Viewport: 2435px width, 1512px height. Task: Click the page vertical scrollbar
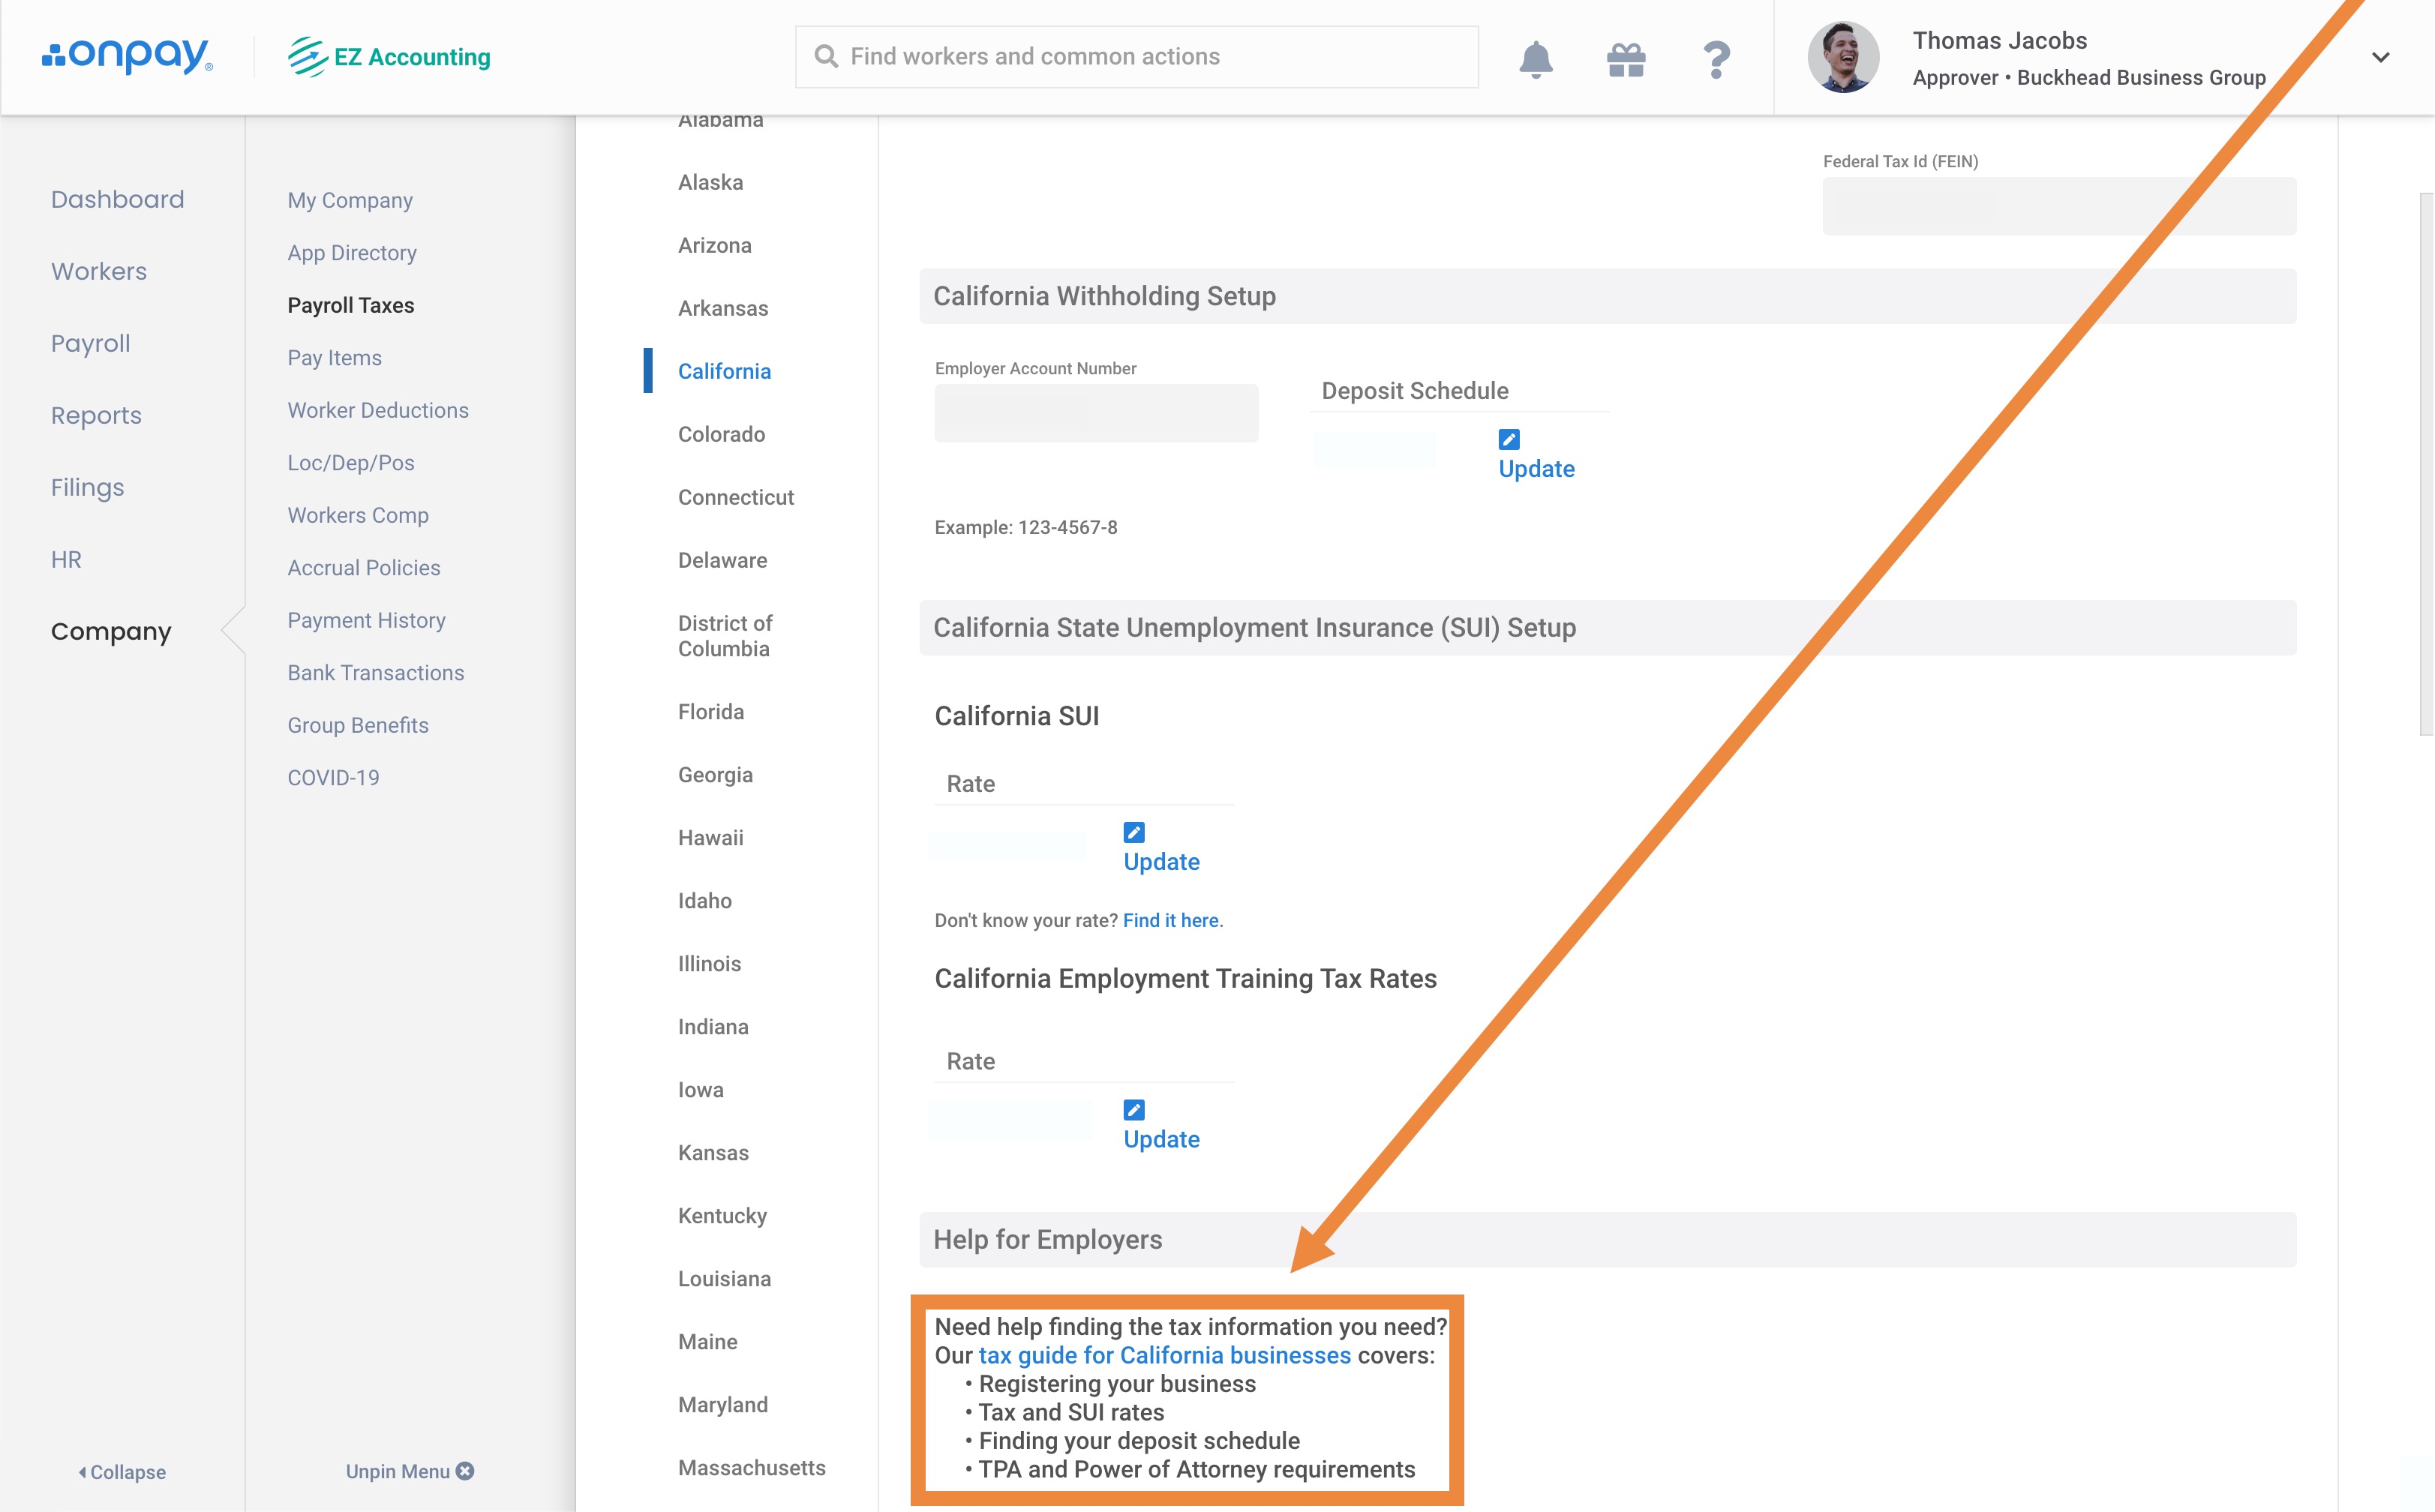point(2425,465)
